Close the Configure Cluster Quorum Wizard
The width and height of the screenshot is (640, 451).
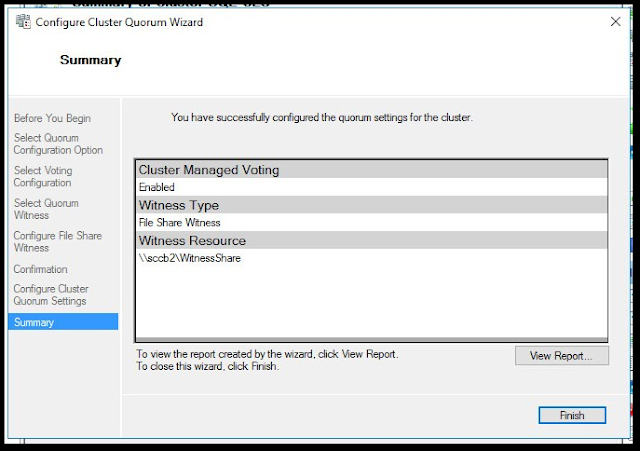tap(615, 22)
